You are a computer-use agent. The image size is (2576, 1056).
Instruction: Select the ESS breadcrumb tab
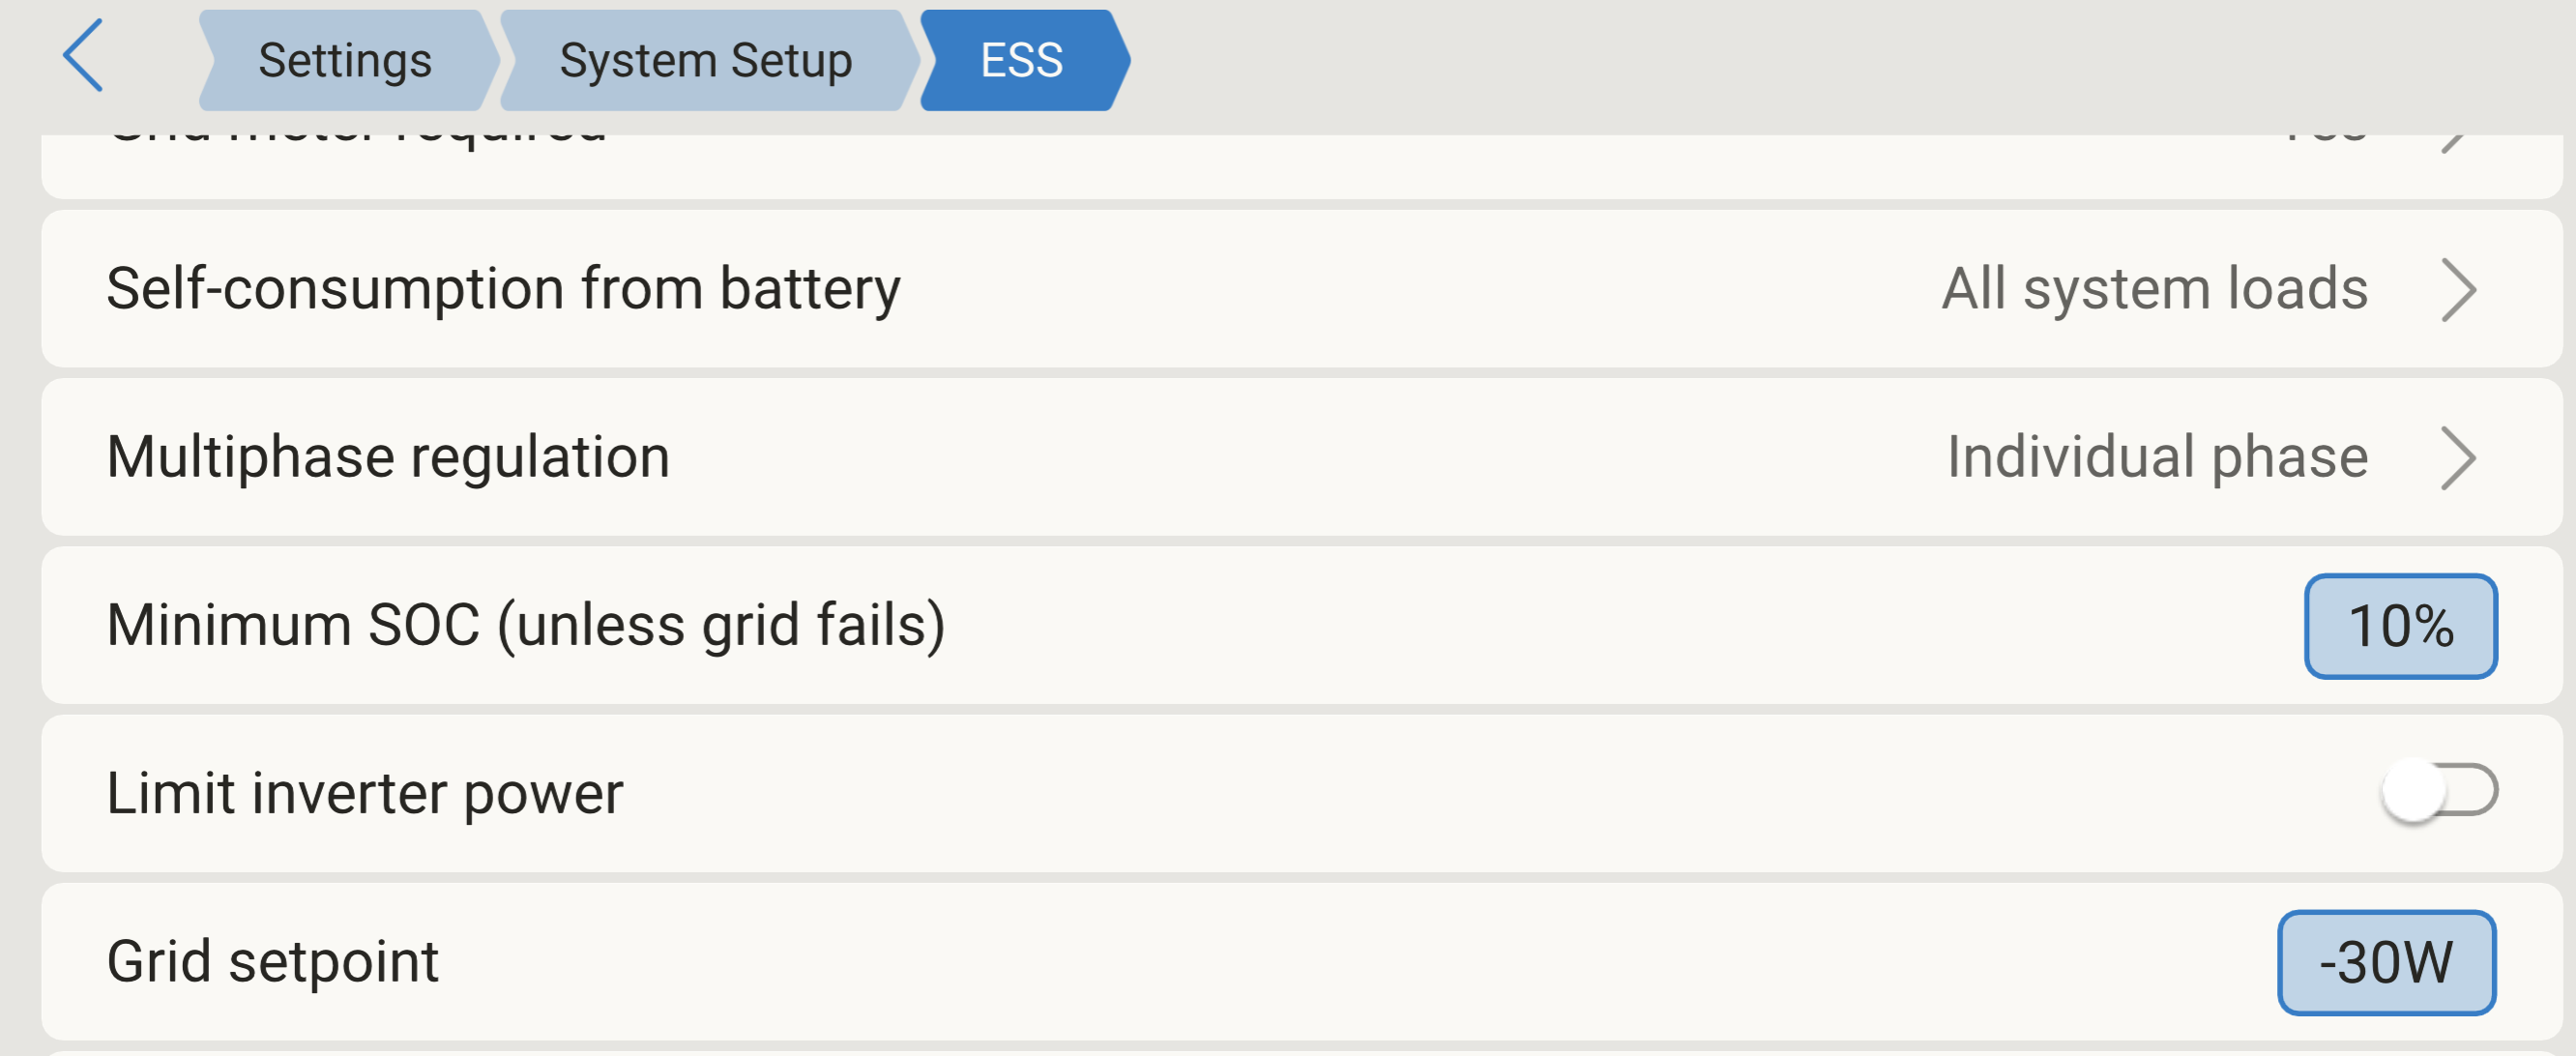click(x=1022, y=60)
